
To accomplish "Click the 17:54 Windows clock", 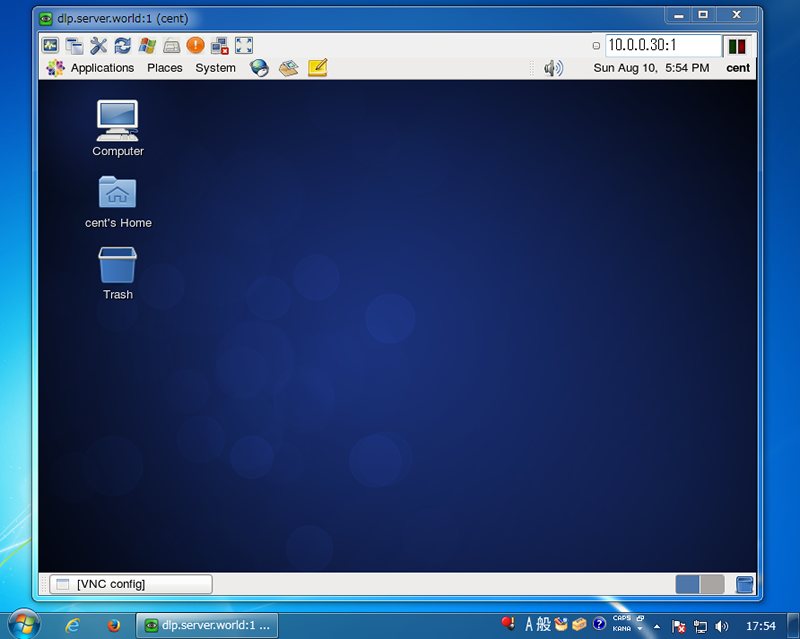I will tap(760, 626).
